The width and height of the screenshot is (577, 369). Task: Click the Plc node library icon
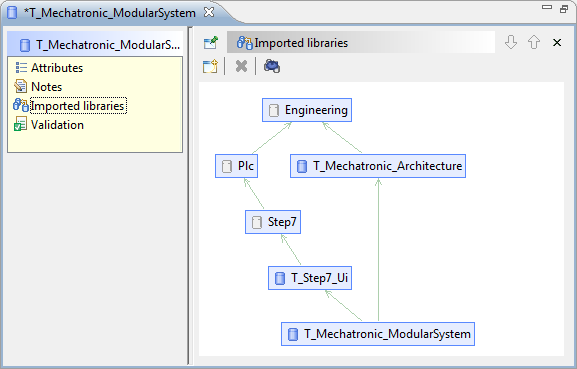tap(227, 166)
